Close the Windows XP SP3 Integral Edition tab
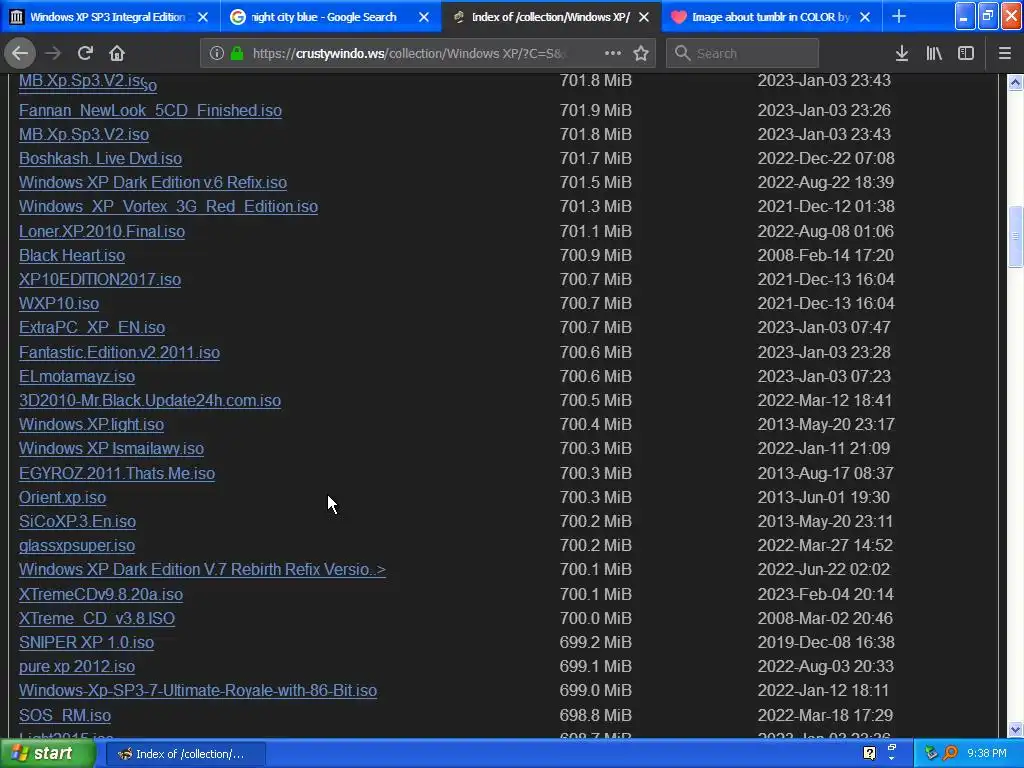The image size is (1024, 768). (x=203, y=17)
